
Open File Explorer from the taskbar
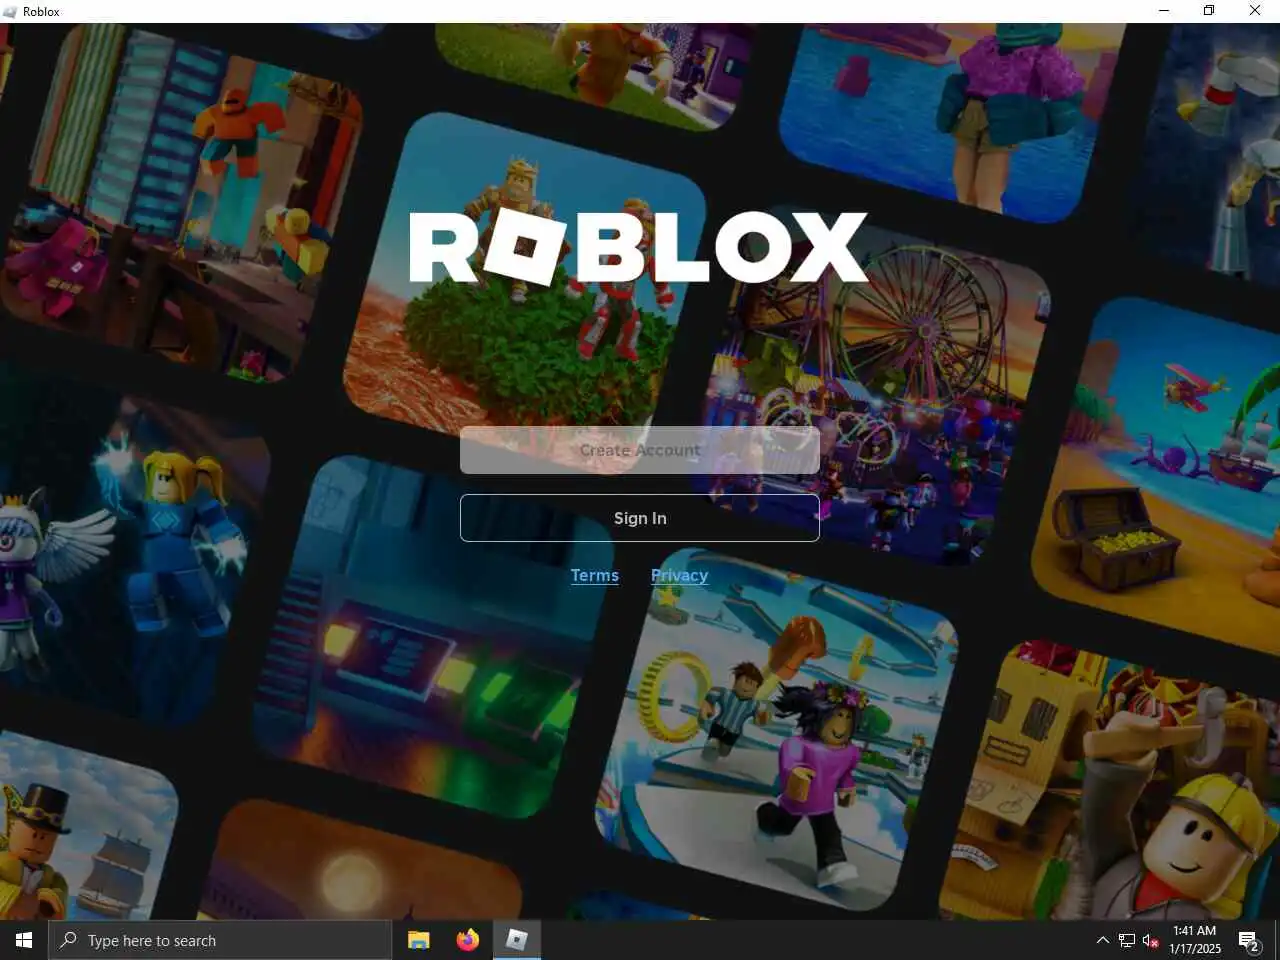tap(419, 940)
